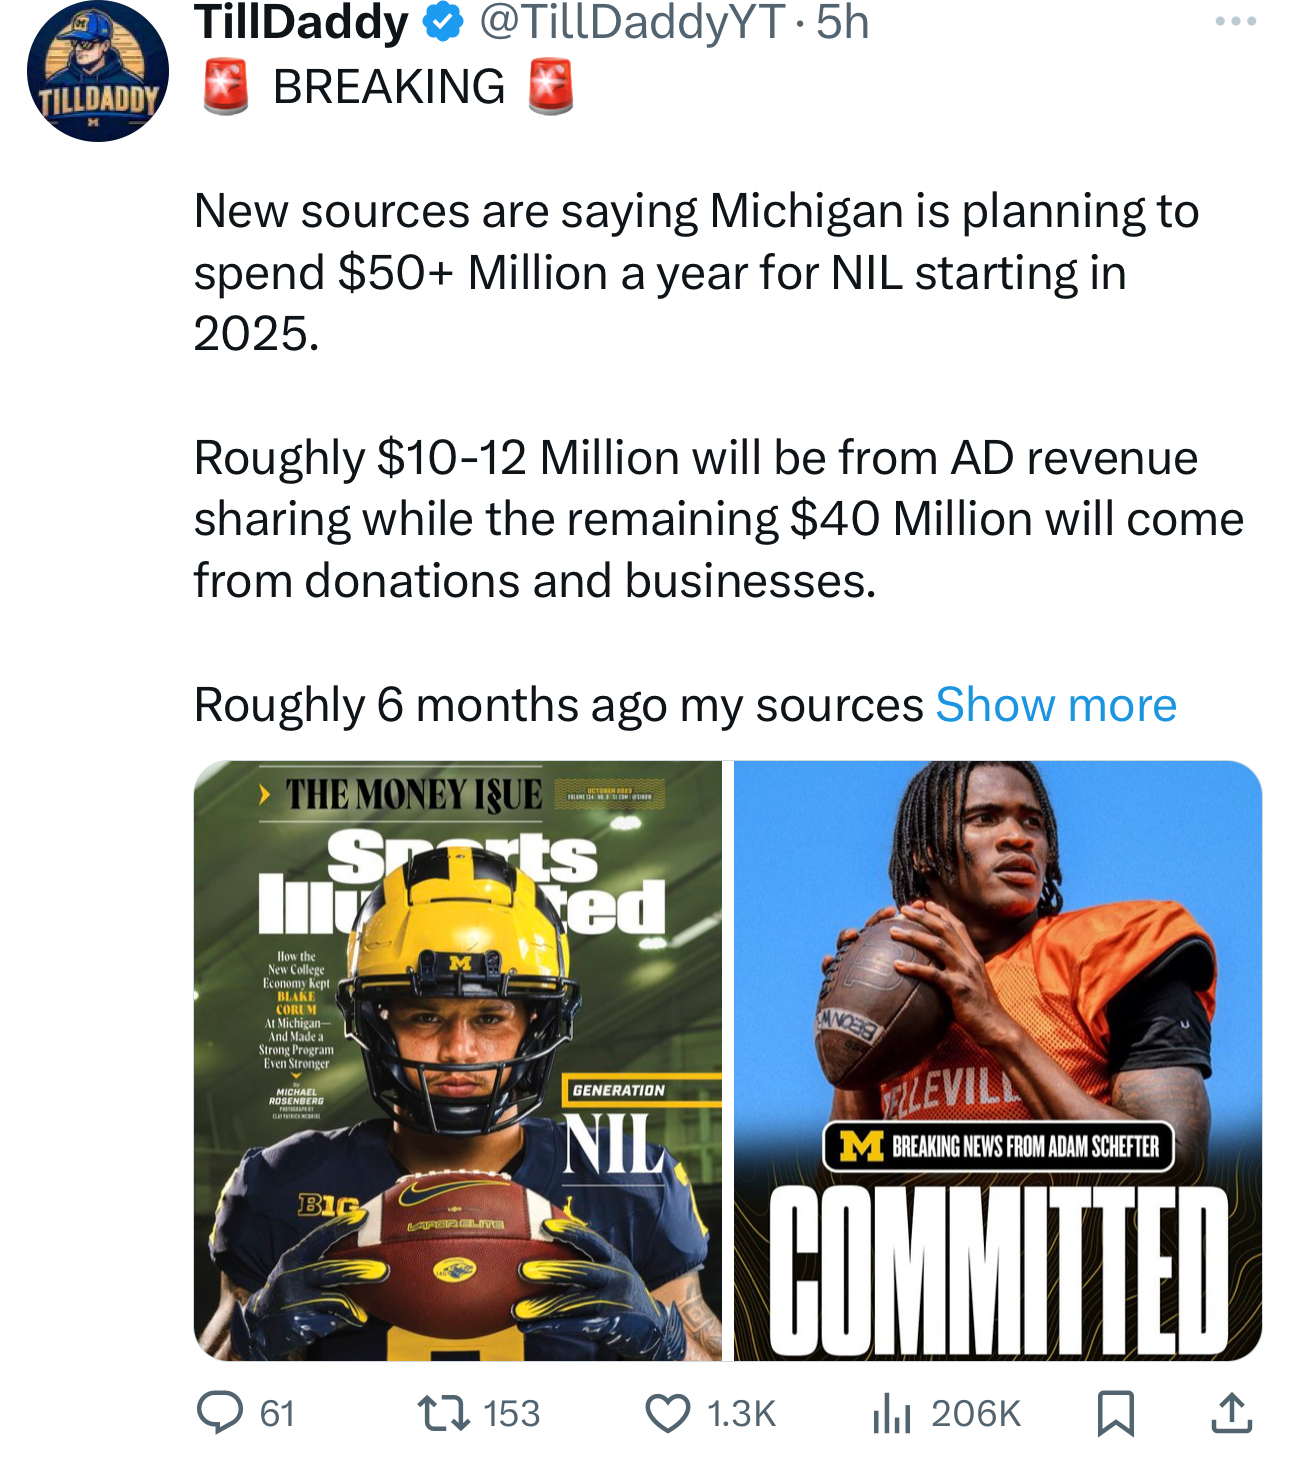
Task: Open TillDaddy's profile avatar
Action: point(97,72)
